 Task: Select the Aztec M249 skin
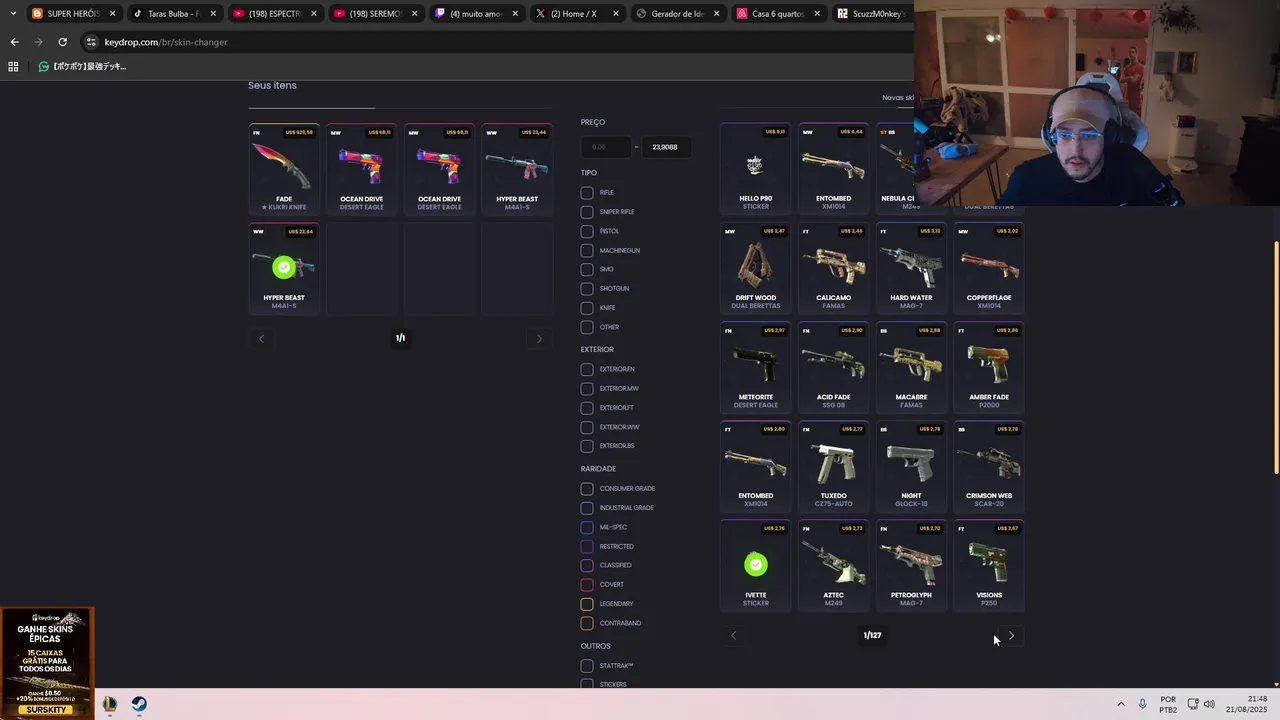pos(833,565)
